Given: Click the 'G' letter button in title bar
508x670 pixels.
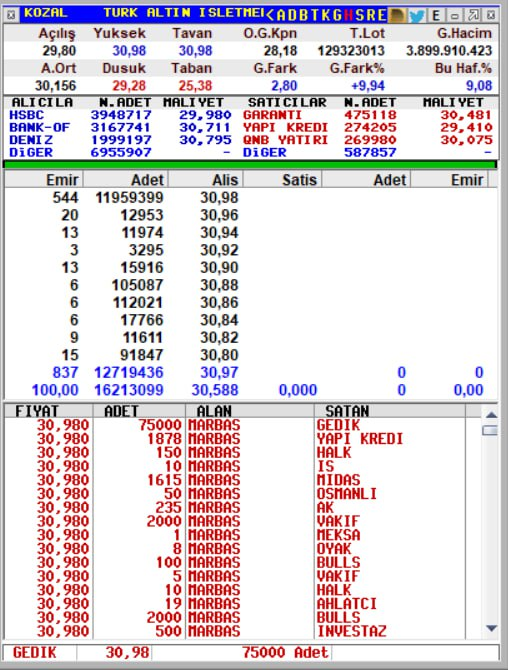Looking at the screenshot, I should (x=338, y=16).
